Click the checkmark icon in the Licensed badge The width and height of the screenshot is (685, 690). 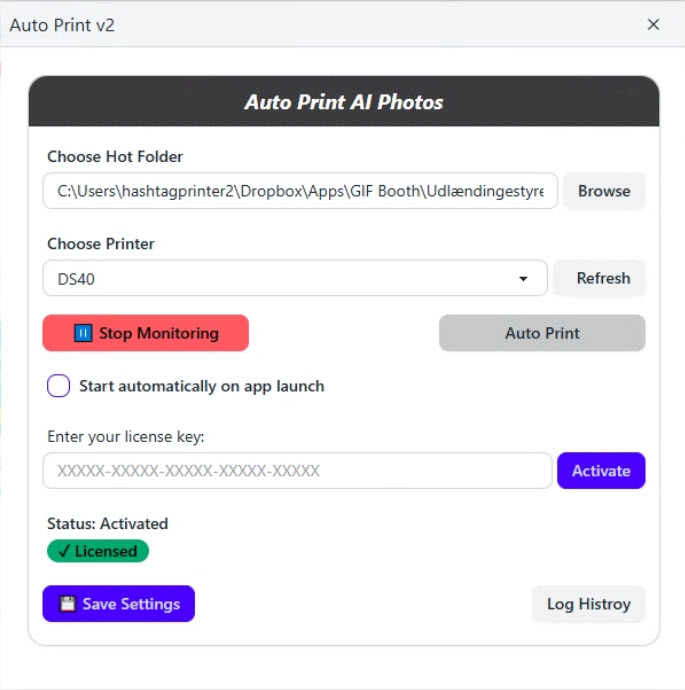(x=64, y=551)
